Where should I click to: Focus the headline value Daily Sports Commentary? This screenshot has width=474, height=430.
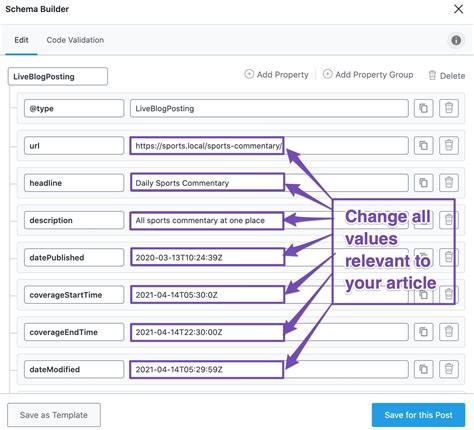click(269, 183)
